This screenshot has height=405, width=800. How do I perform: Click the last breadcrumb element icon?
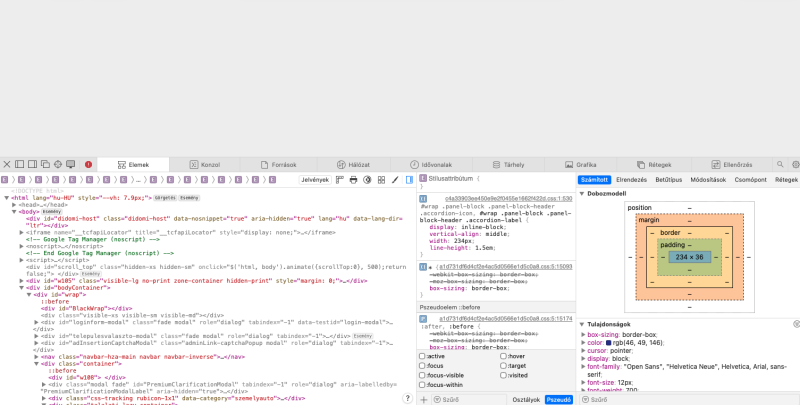(272, 180)
